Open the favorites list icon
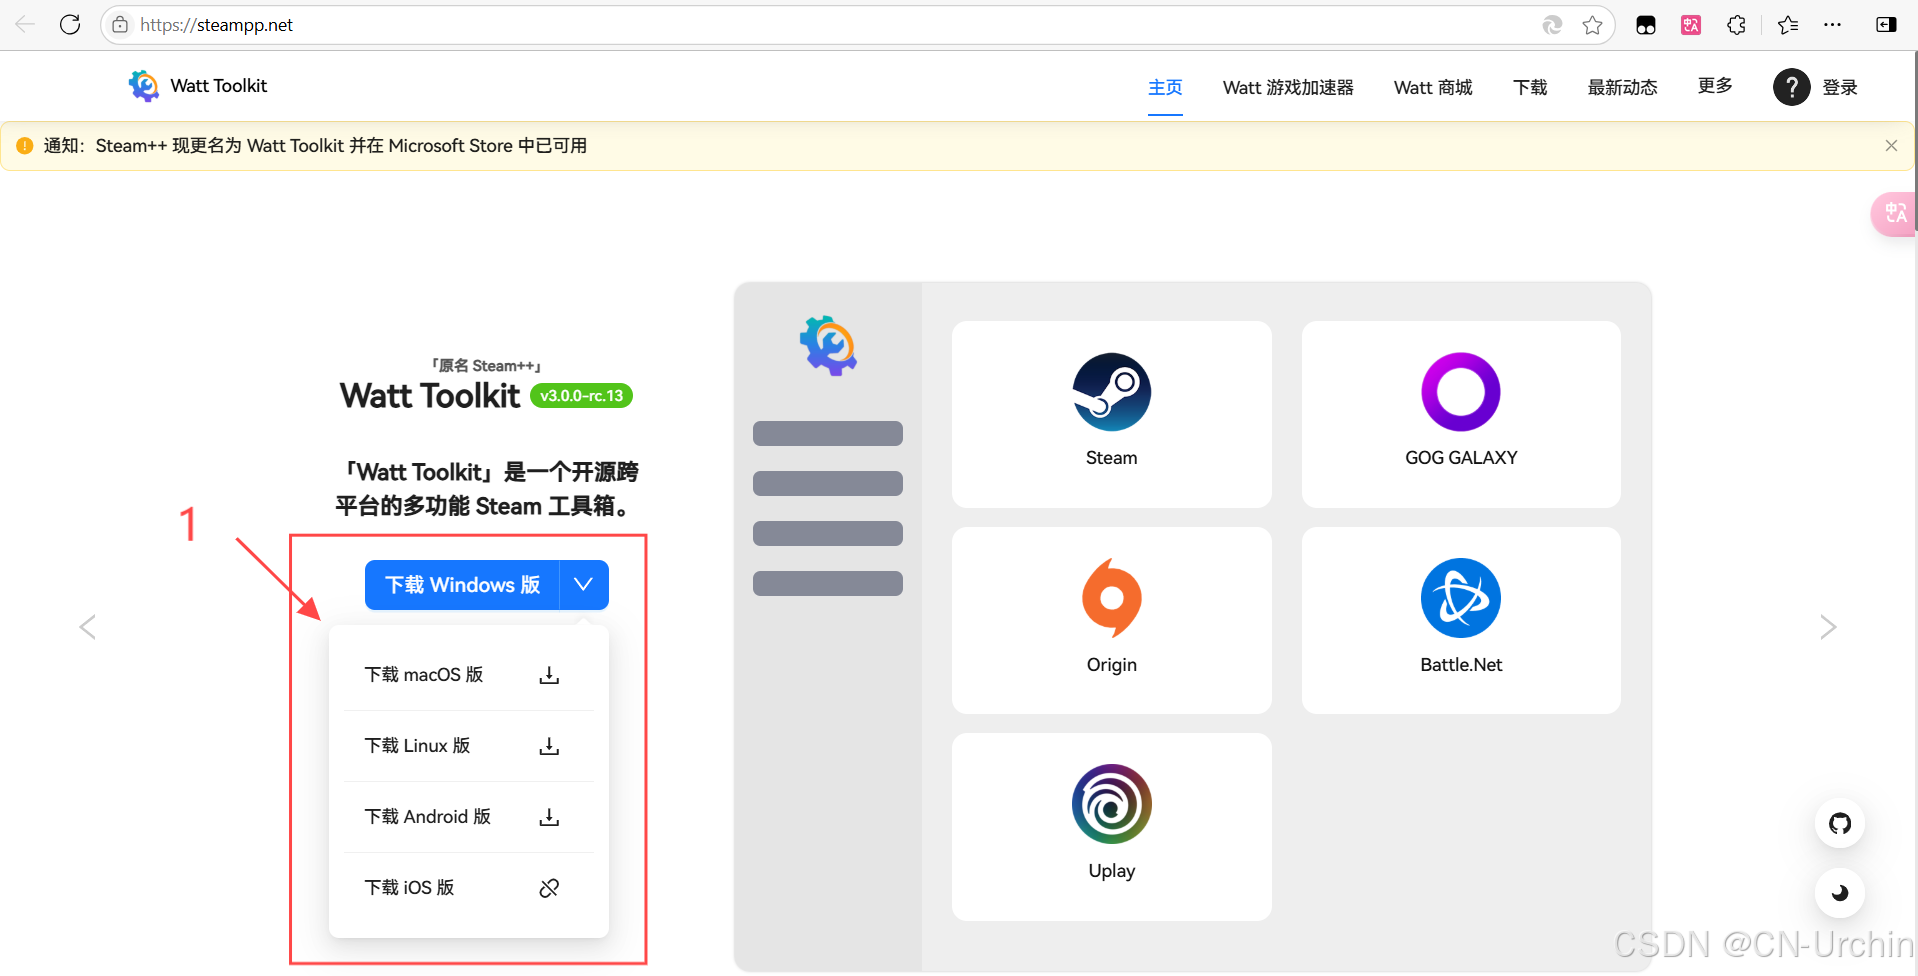 pyautogui.click(x=1788, y=25)
